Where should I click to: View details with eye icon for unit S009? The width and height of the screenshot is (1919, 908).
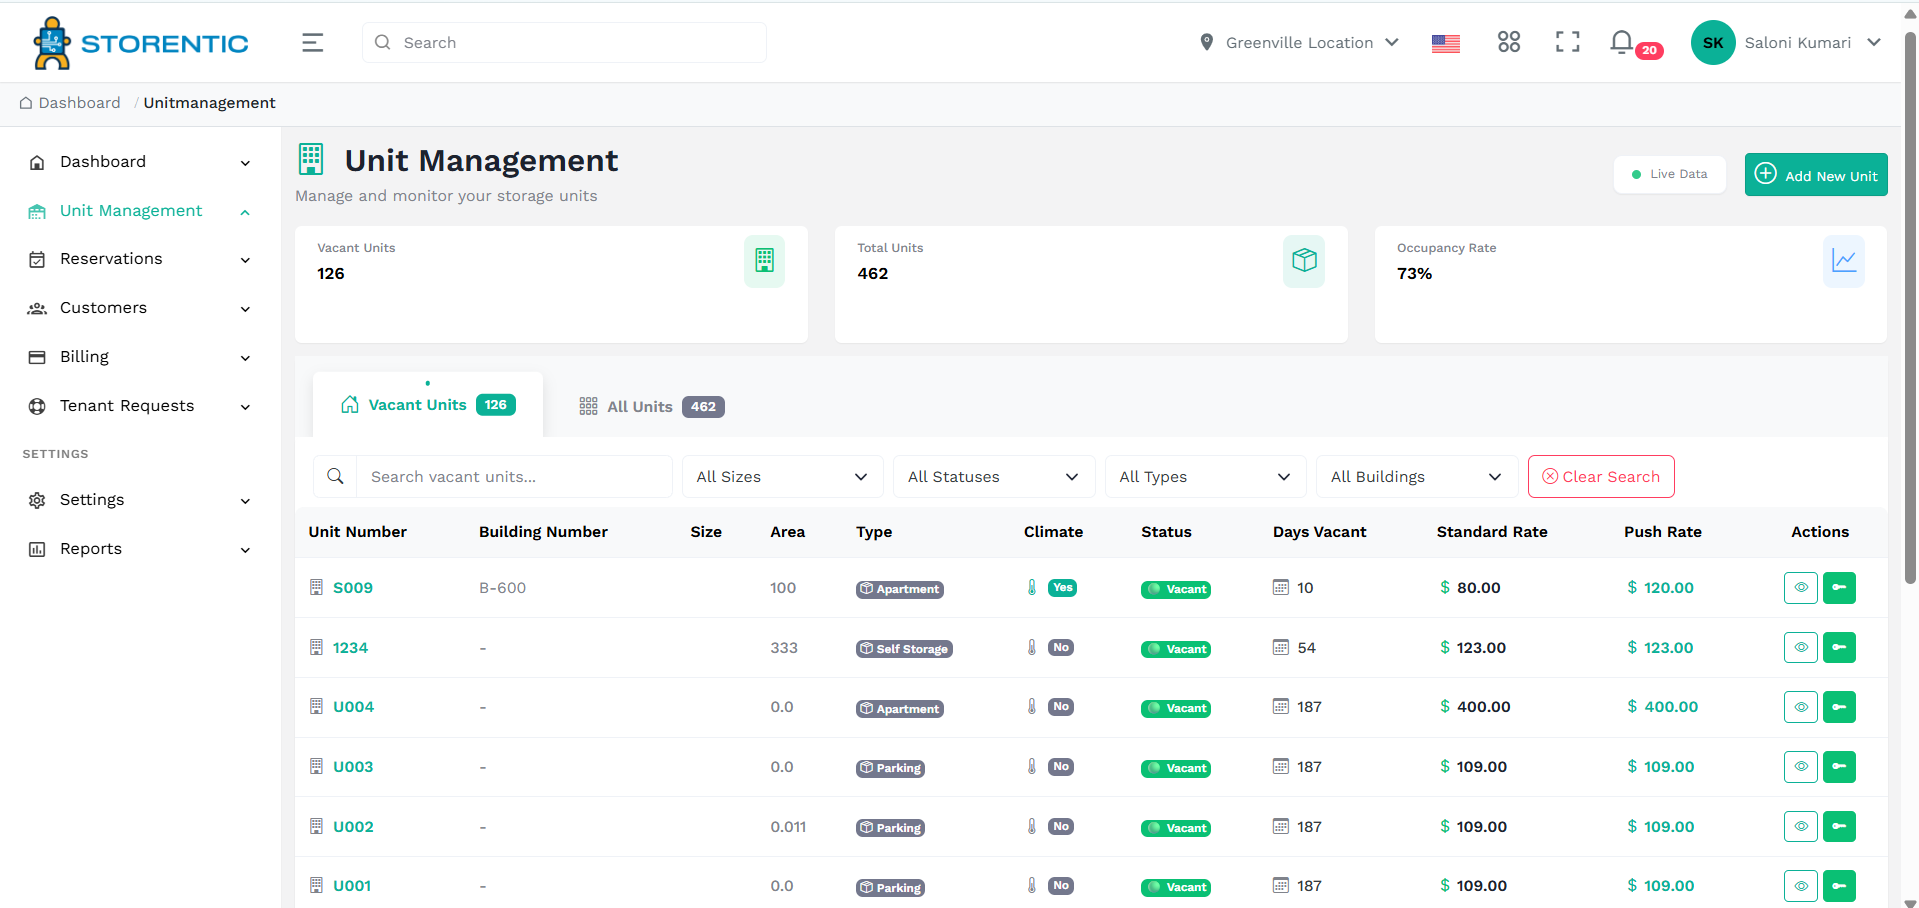pos(1800,588)
